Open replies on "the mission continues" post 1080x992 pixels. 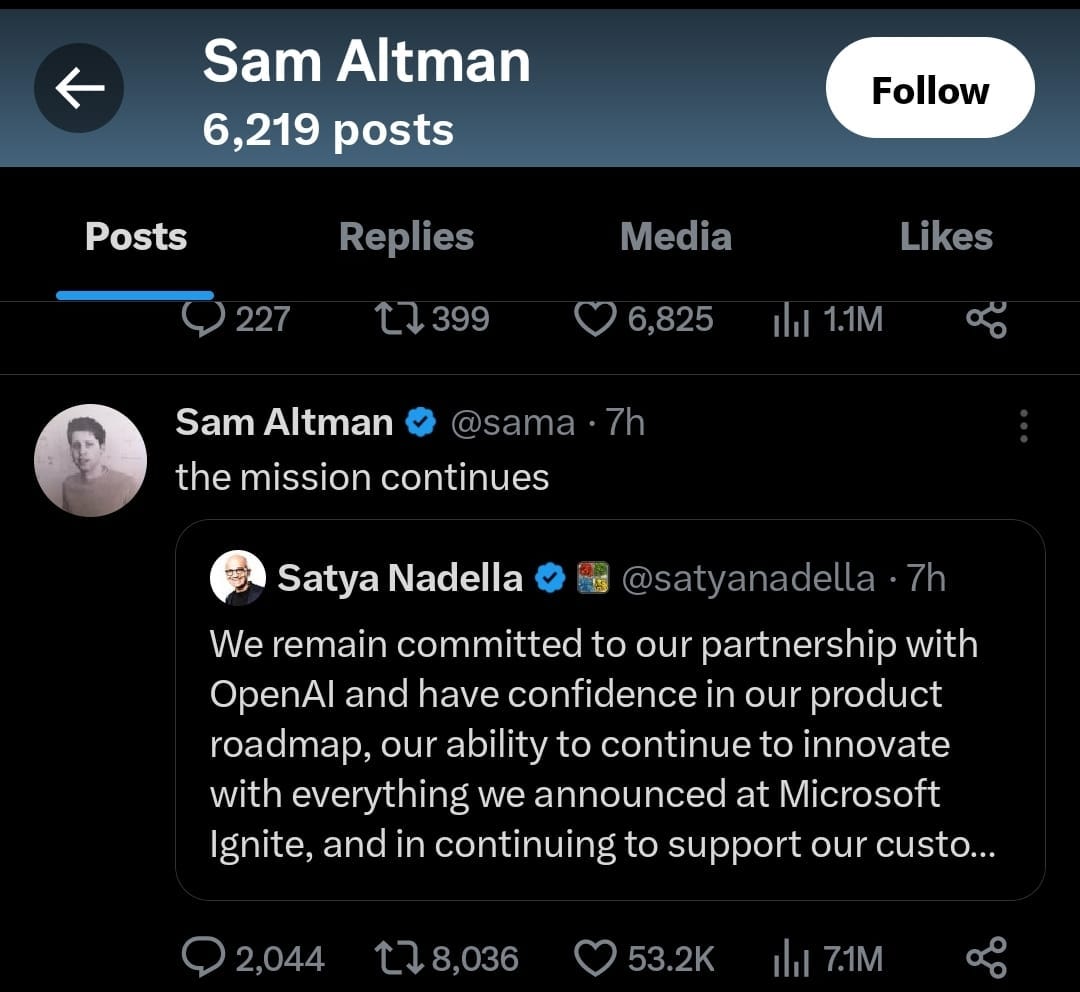pyautogui.click(x=205, y=959)
